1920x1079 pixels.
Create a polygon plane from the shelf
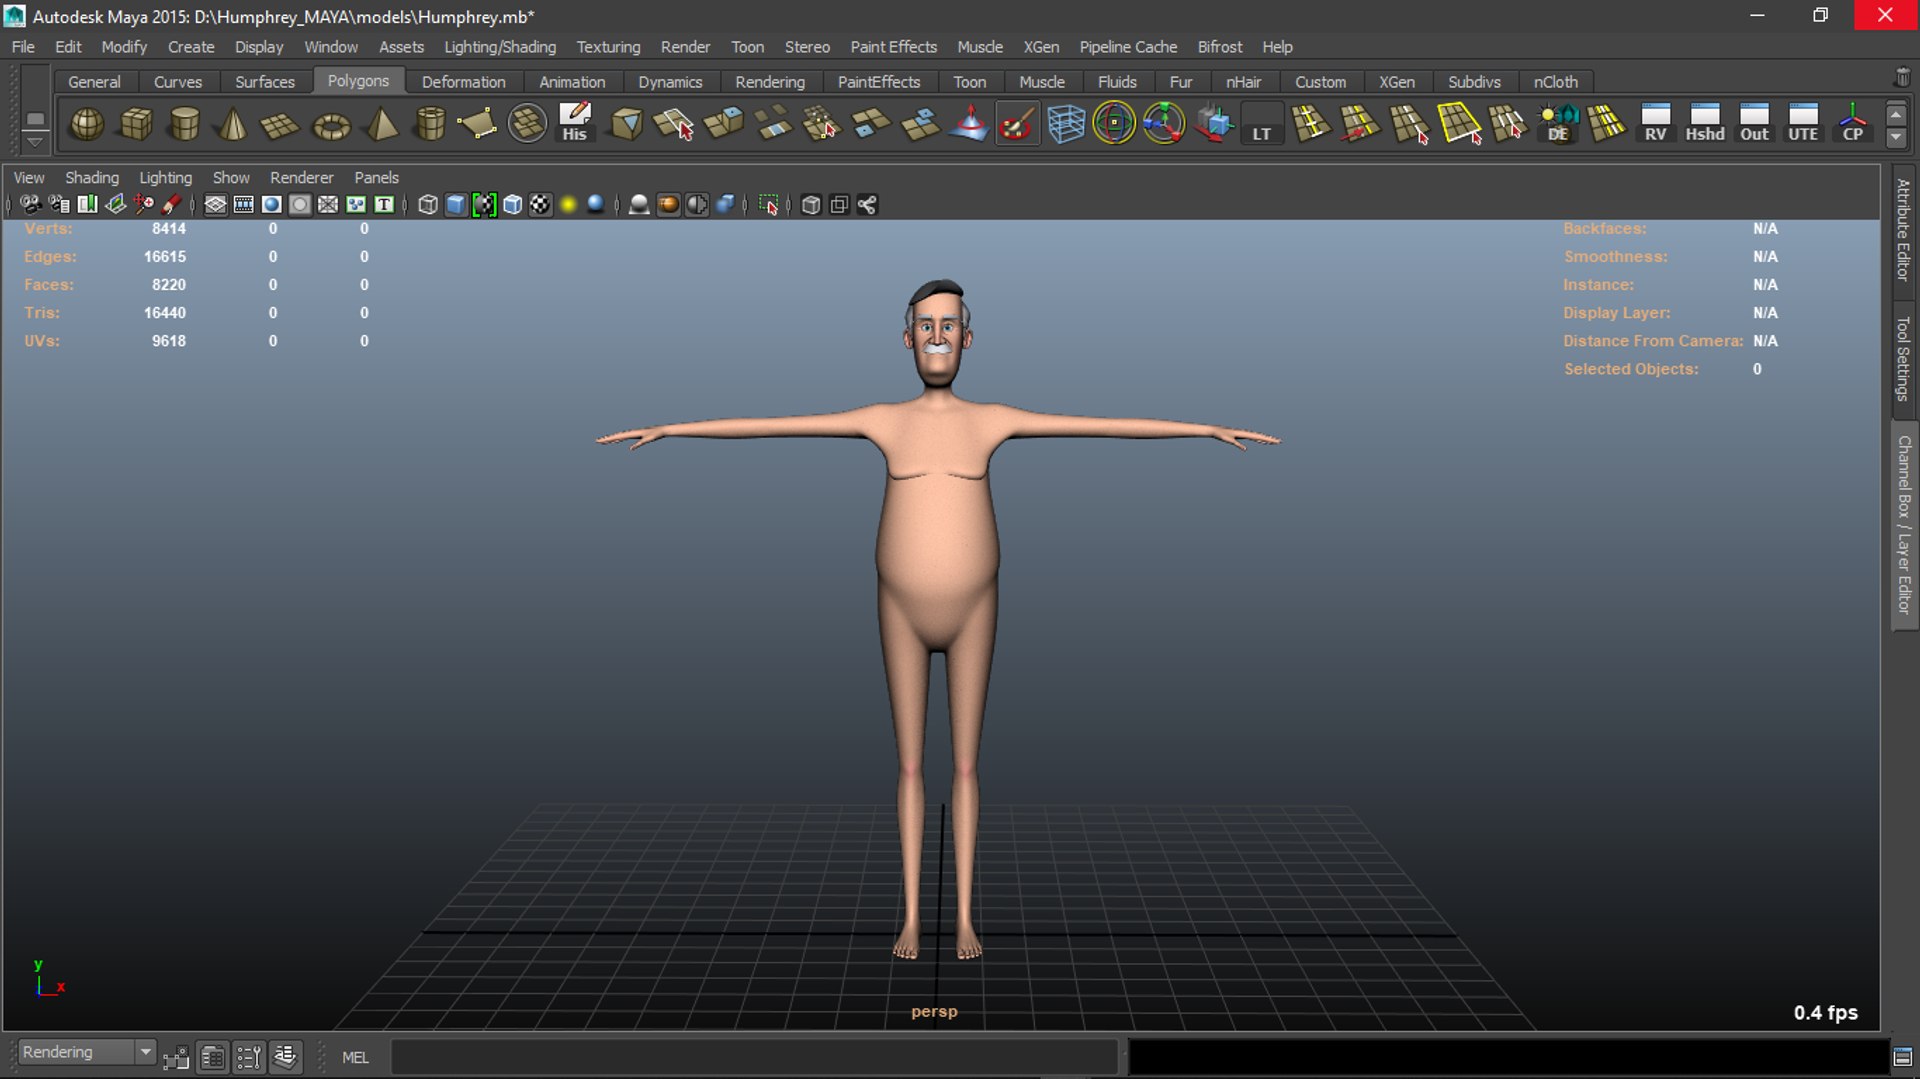pyautogui.click(x=280, y=124)
